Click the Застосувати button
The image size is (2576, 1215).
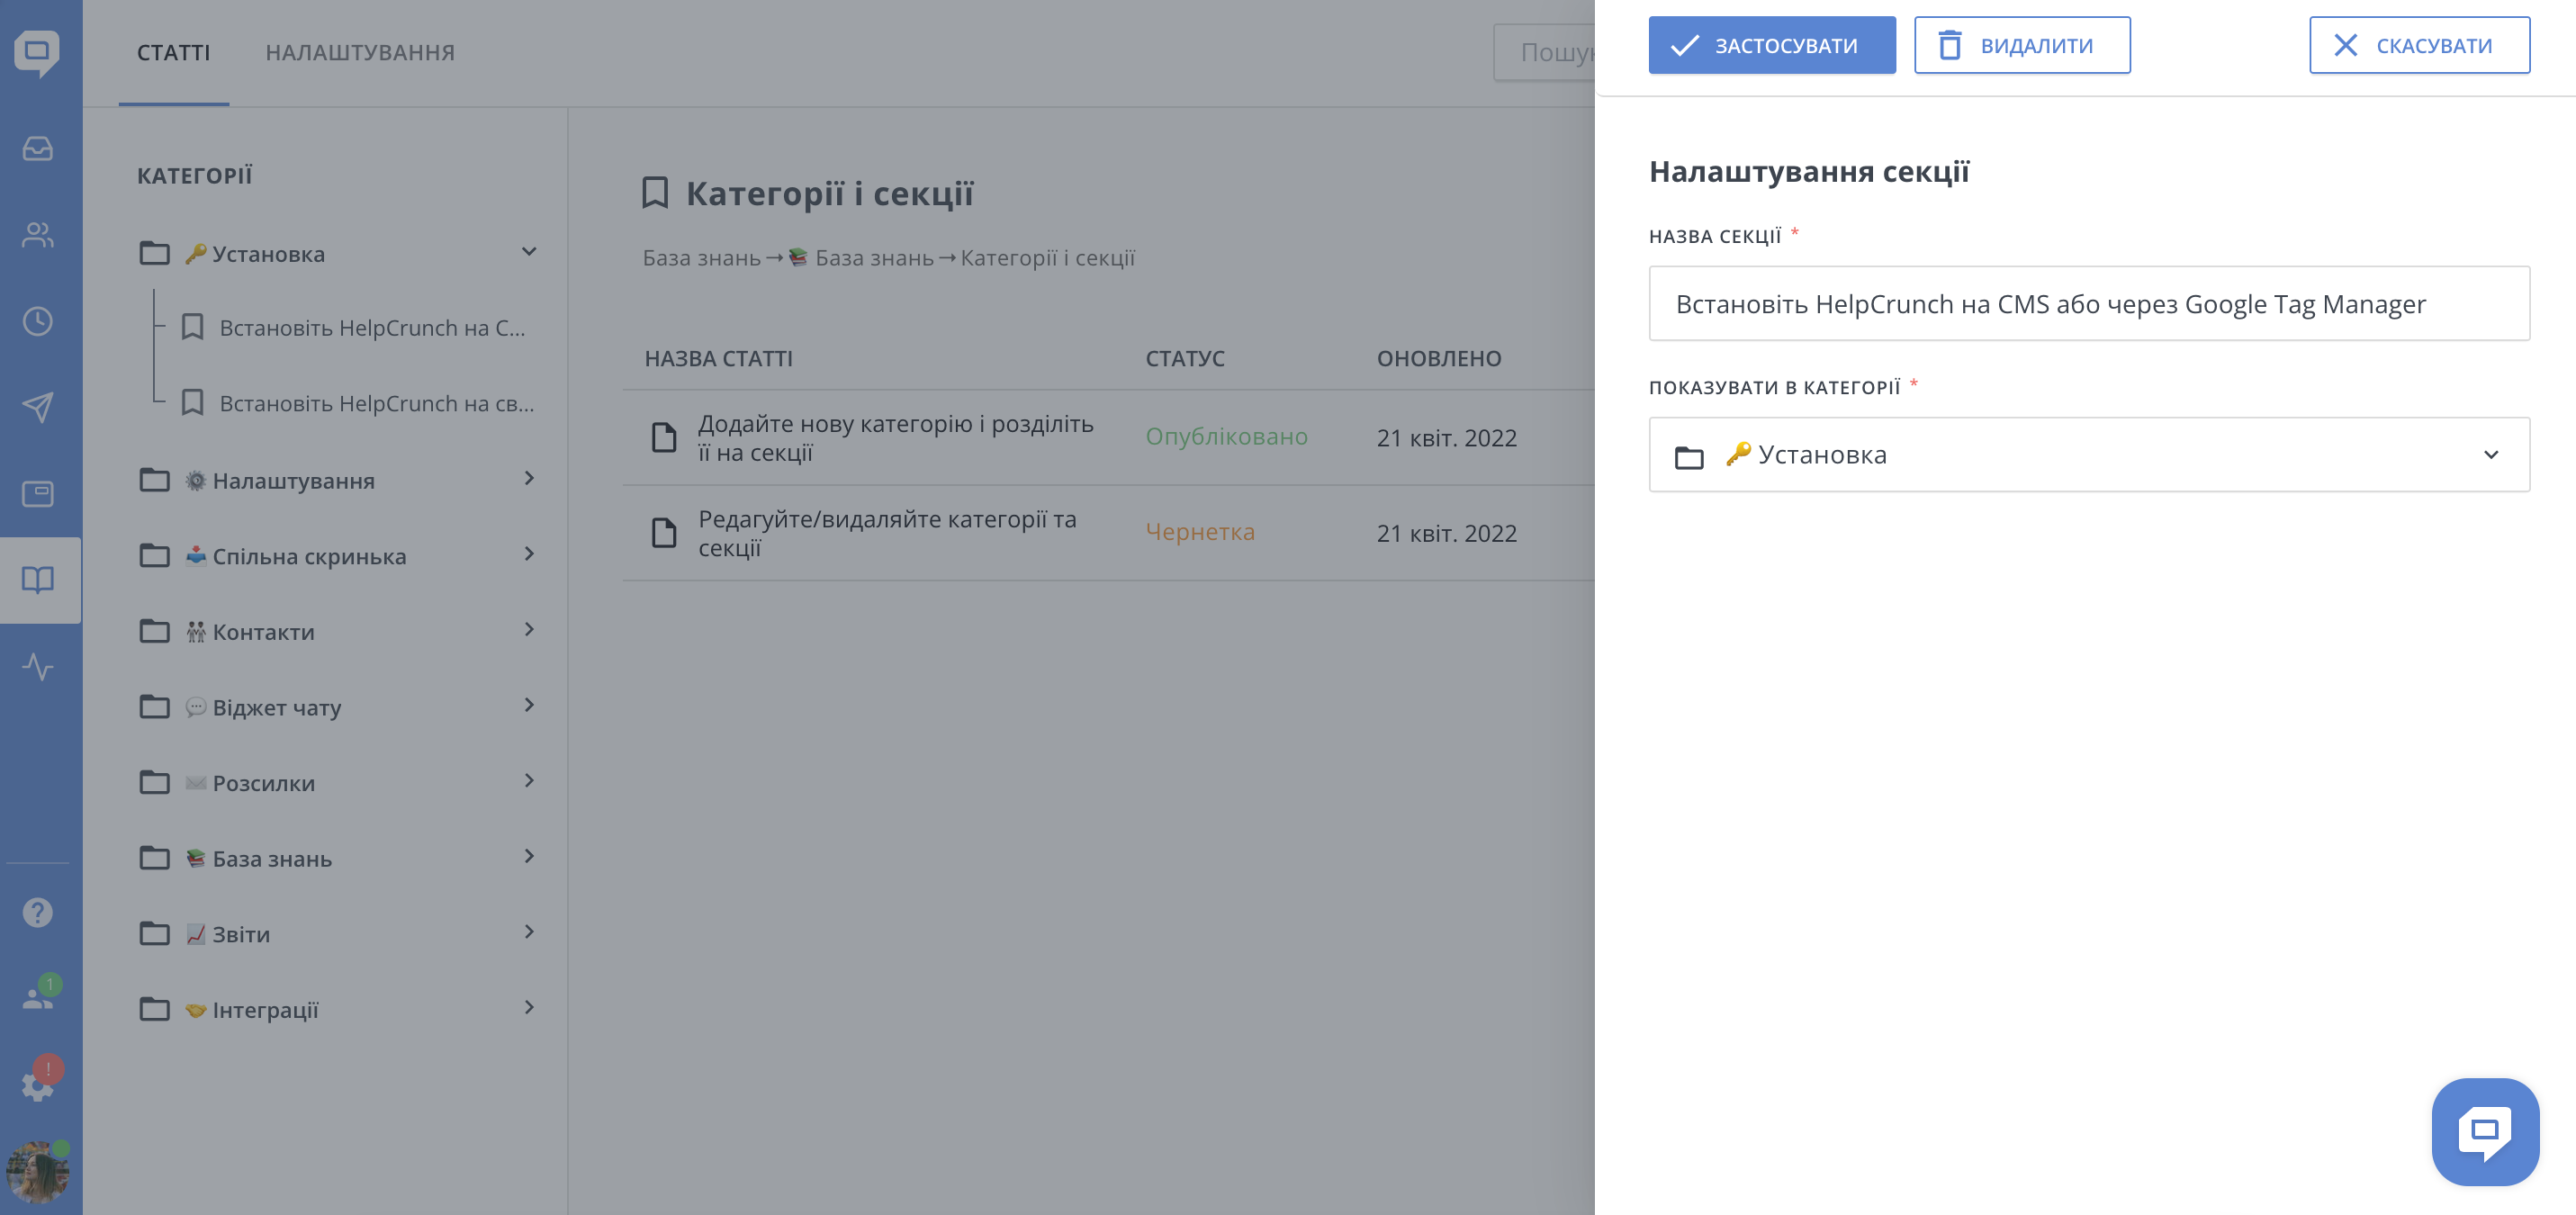click(x=1771, y=45)
